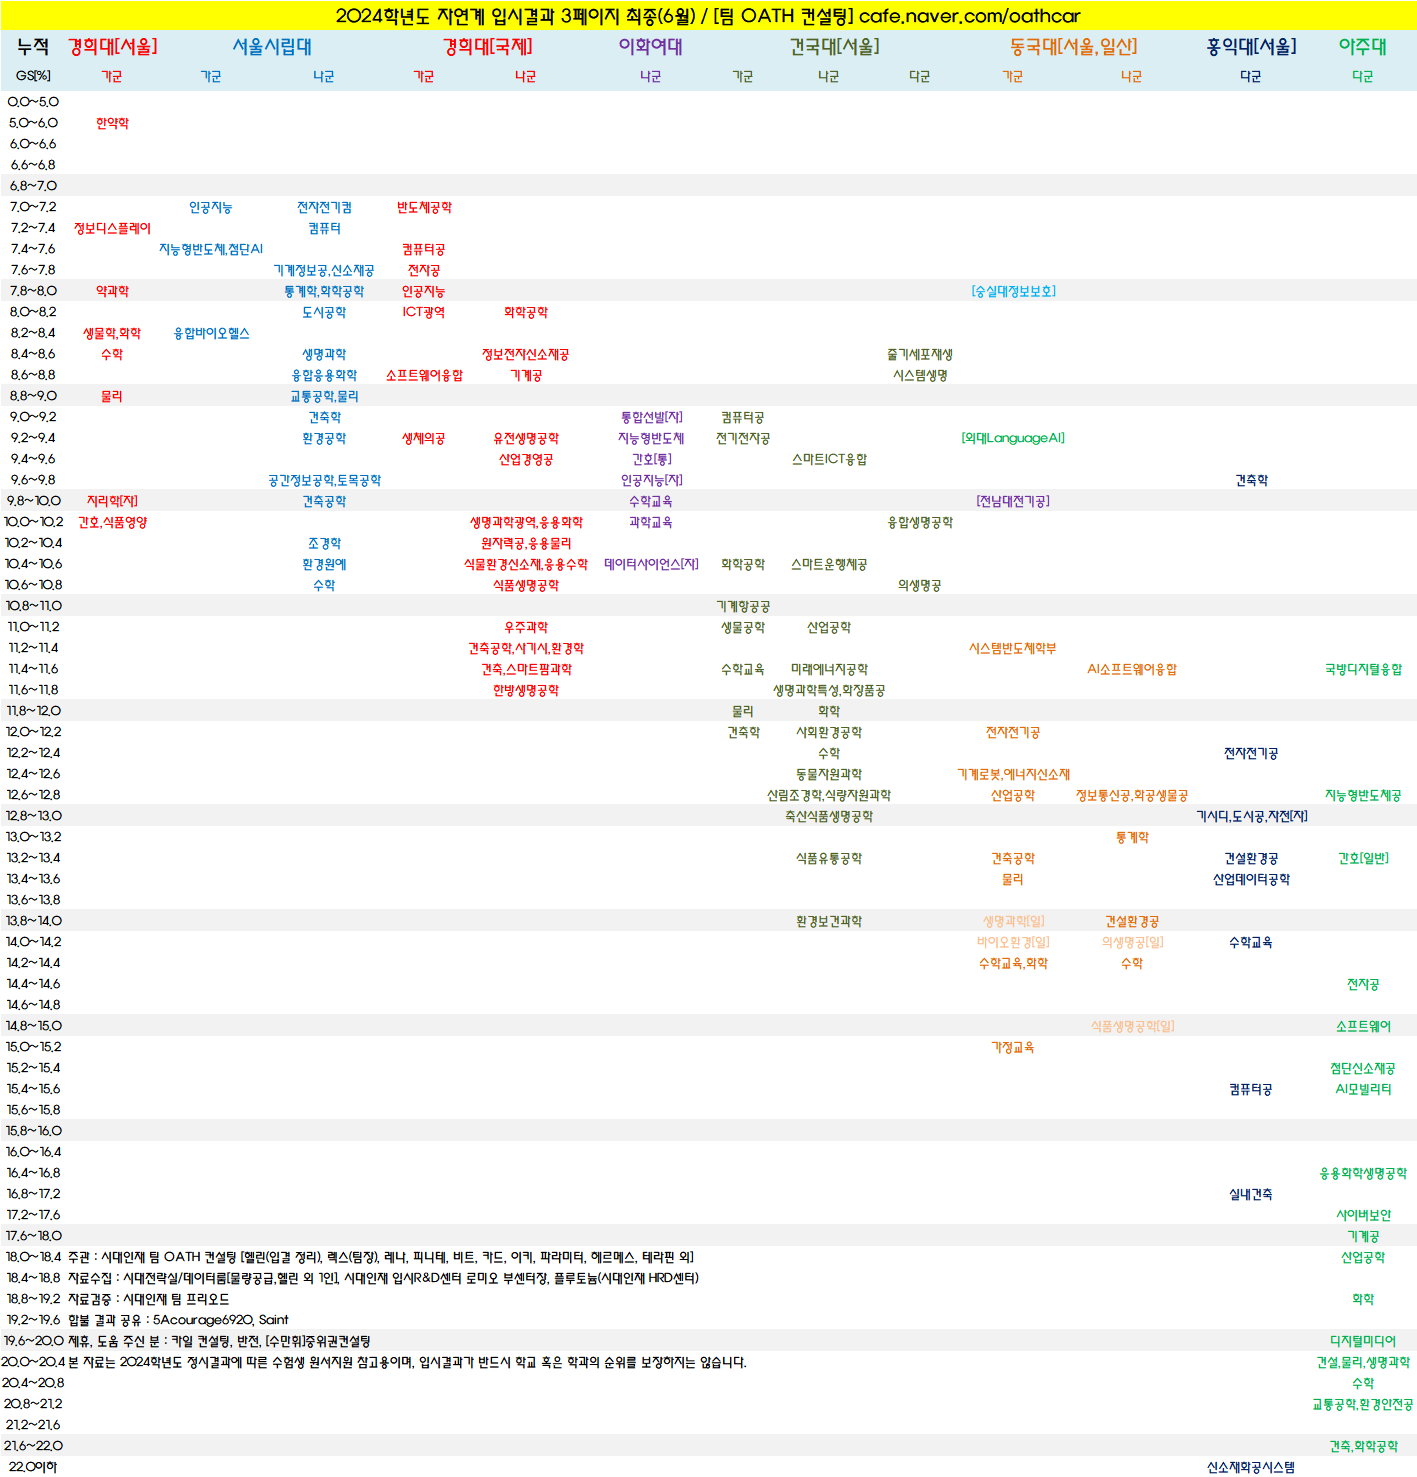Select the 우주과학 entry
Screen dimensions: 1417x1477
click(525, 627)
